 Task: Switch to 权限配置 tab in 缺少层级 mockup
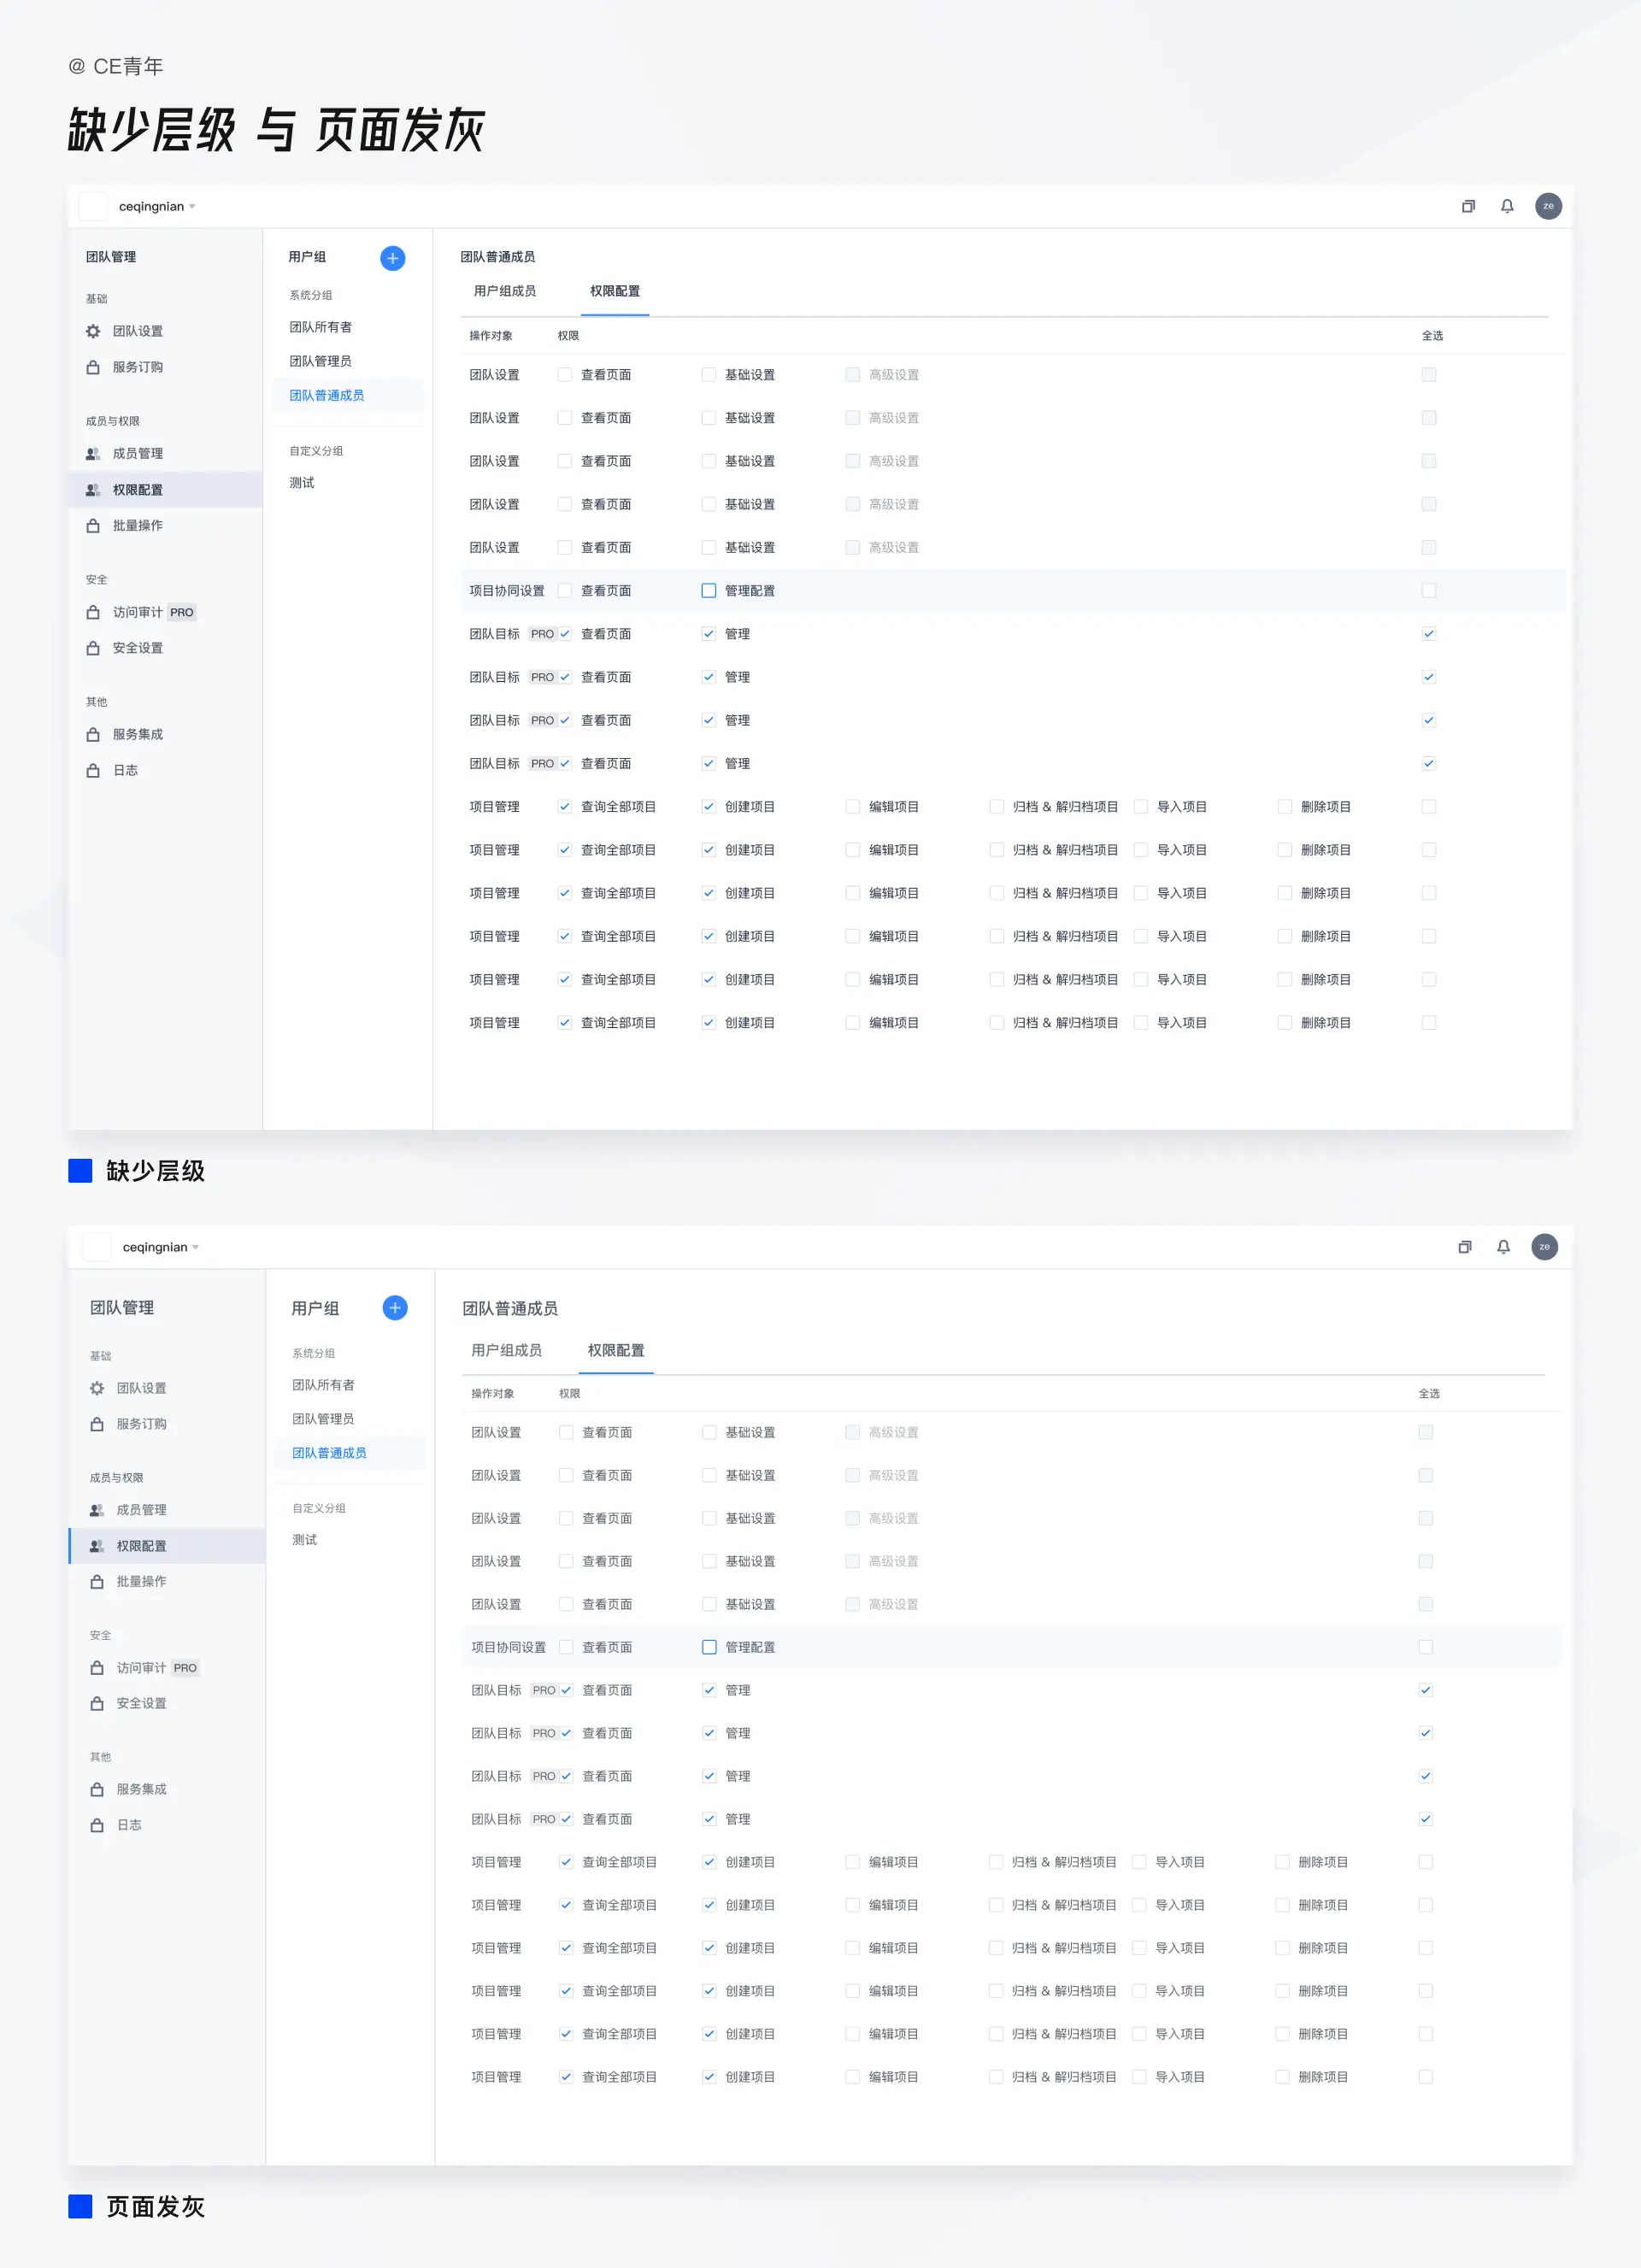(615, 291)
